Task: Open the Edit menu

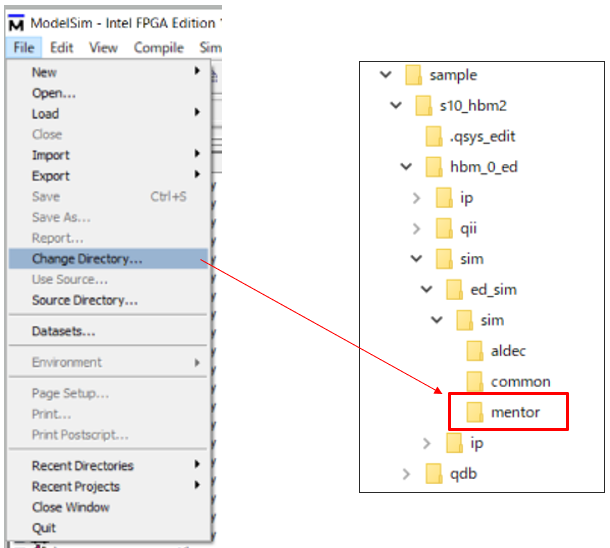Action: point(62,47)
